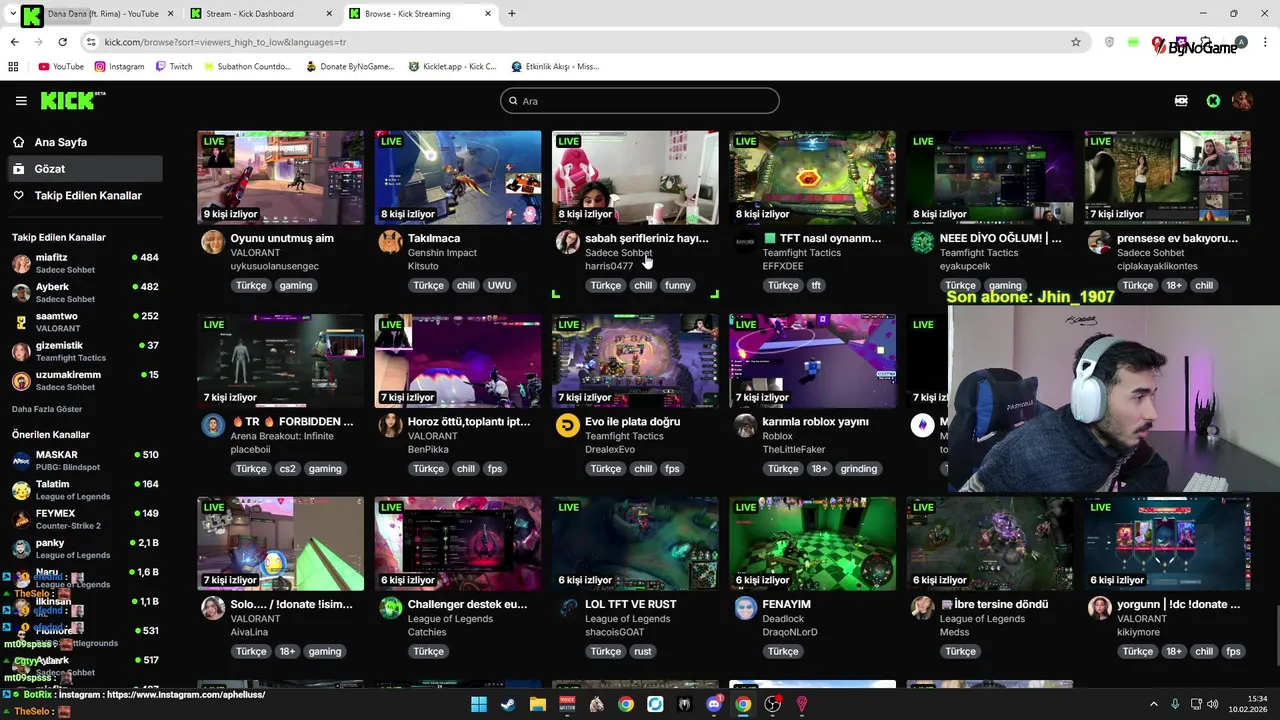The height and width of the screenshot is (720, 1280).
Task: Click the Kitsuto streamer avatar
Action: (x=390, y=242)
